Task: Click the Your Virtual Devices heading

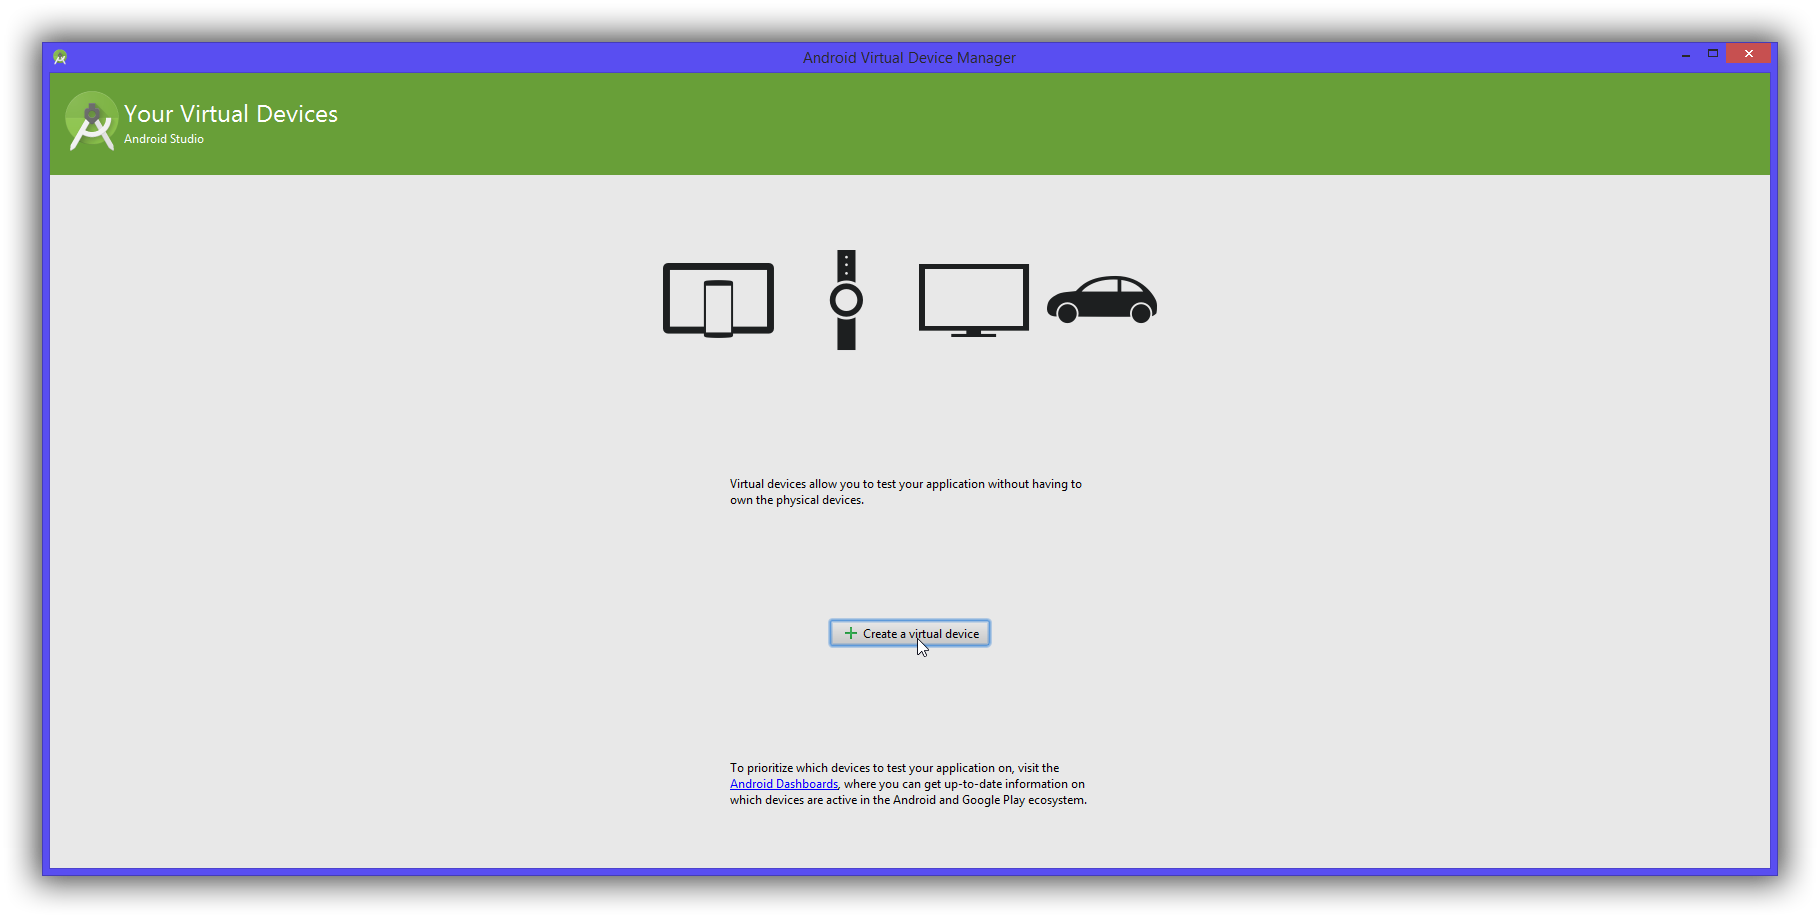Action: [x=231, y=114]
